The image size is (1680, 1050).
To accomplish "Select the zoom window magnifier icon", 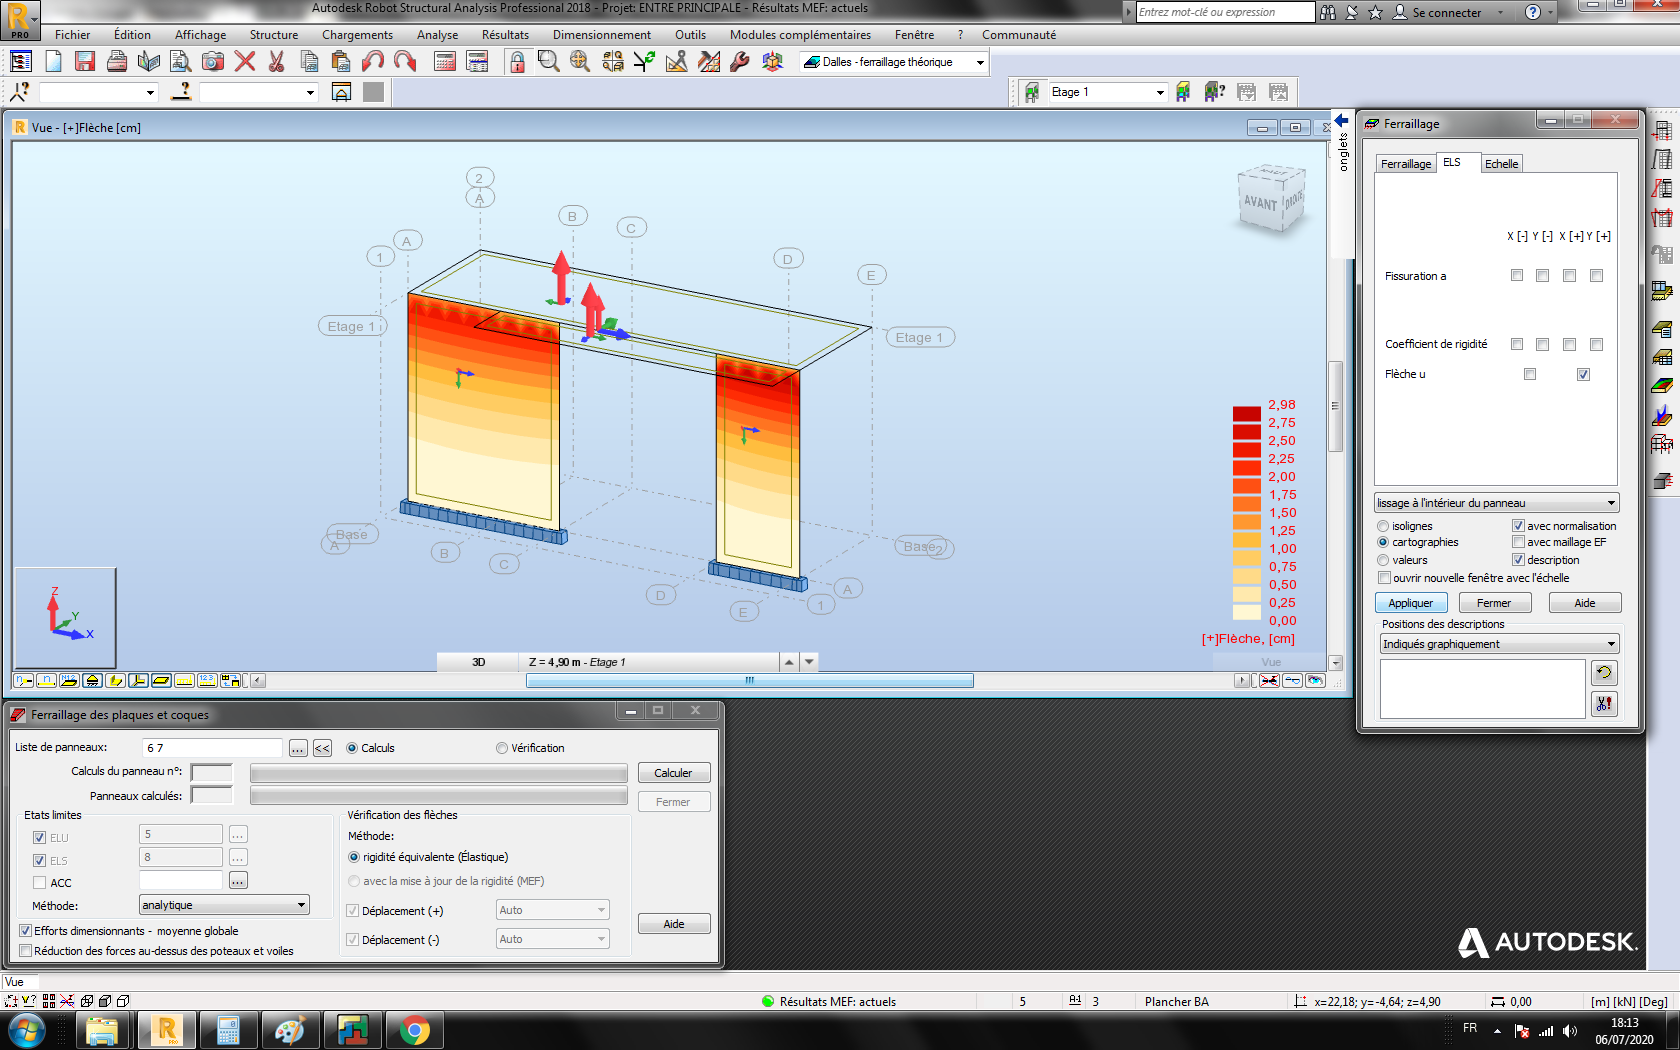I will 549,62.
